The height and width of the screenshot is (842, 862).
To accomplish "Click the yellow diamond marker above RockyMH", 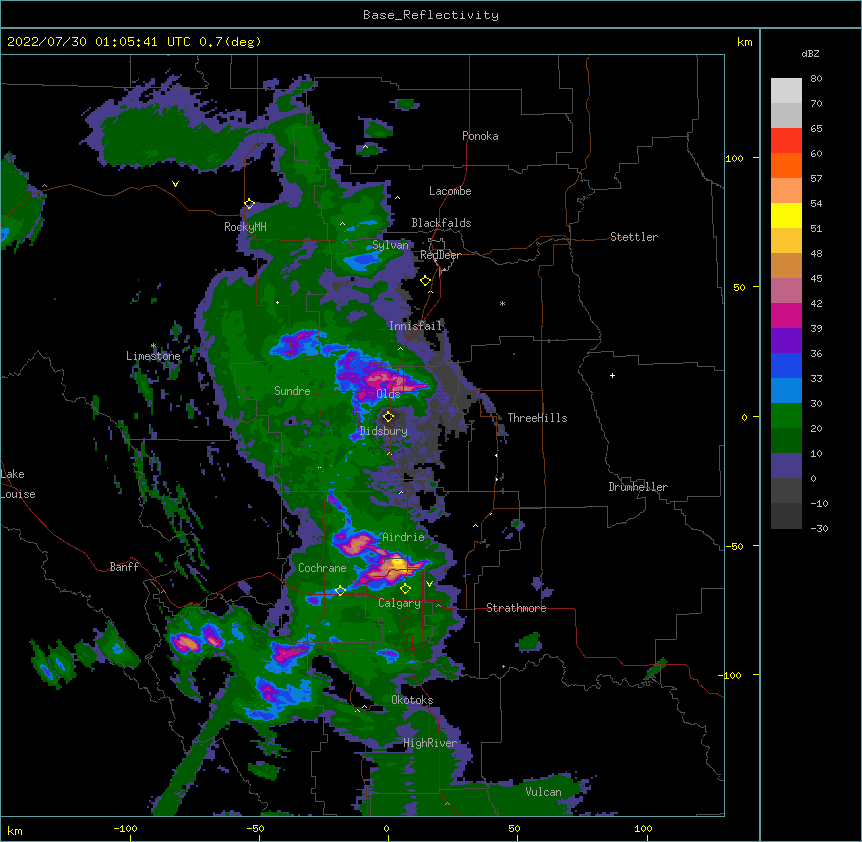I will [249, 204].
